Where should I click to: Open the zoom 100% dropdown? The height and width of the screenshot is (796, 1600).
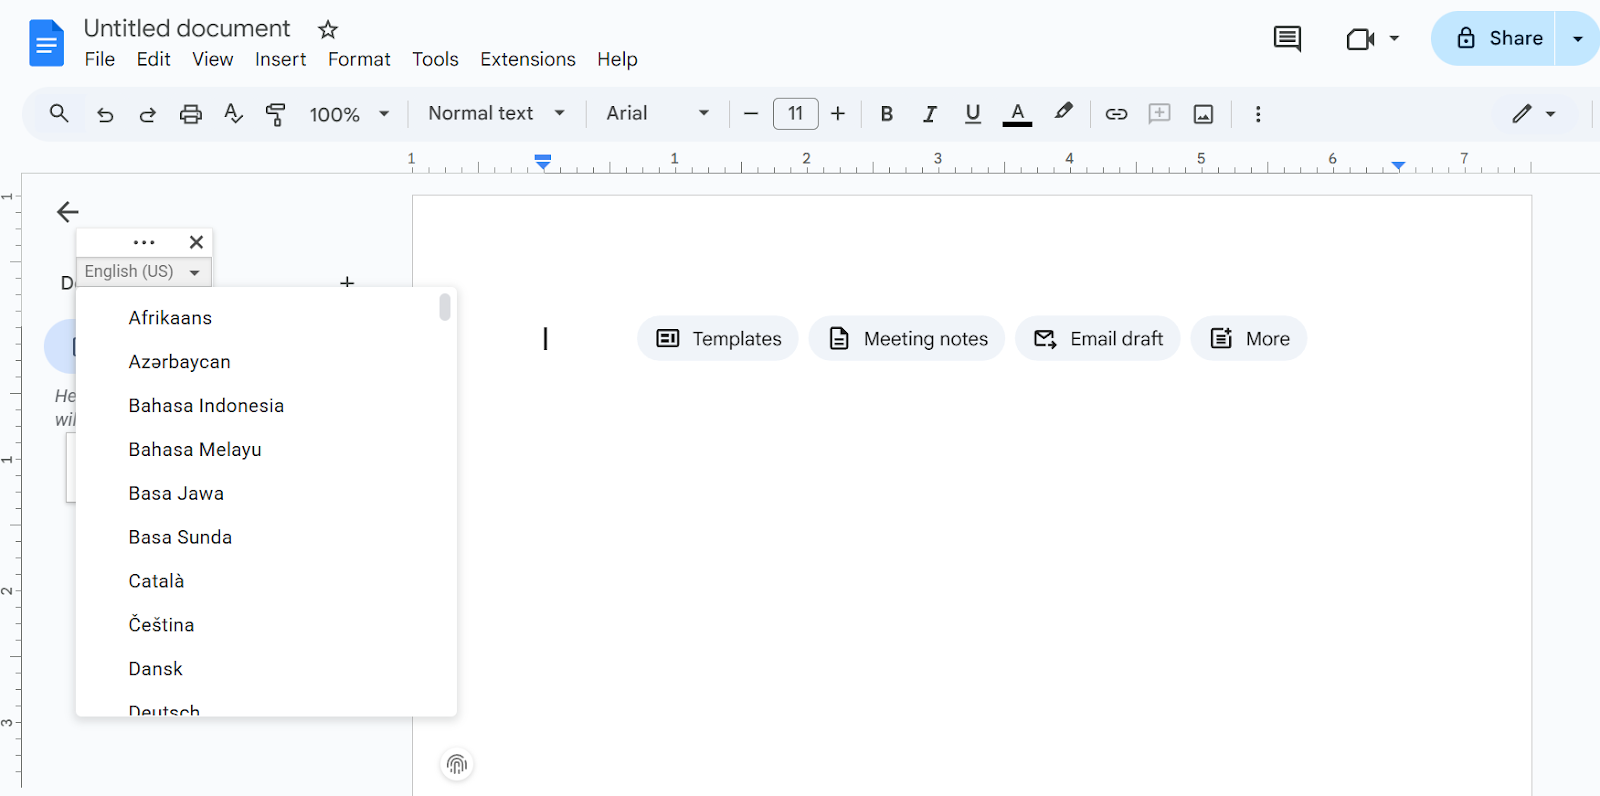[x=349, y=114]
